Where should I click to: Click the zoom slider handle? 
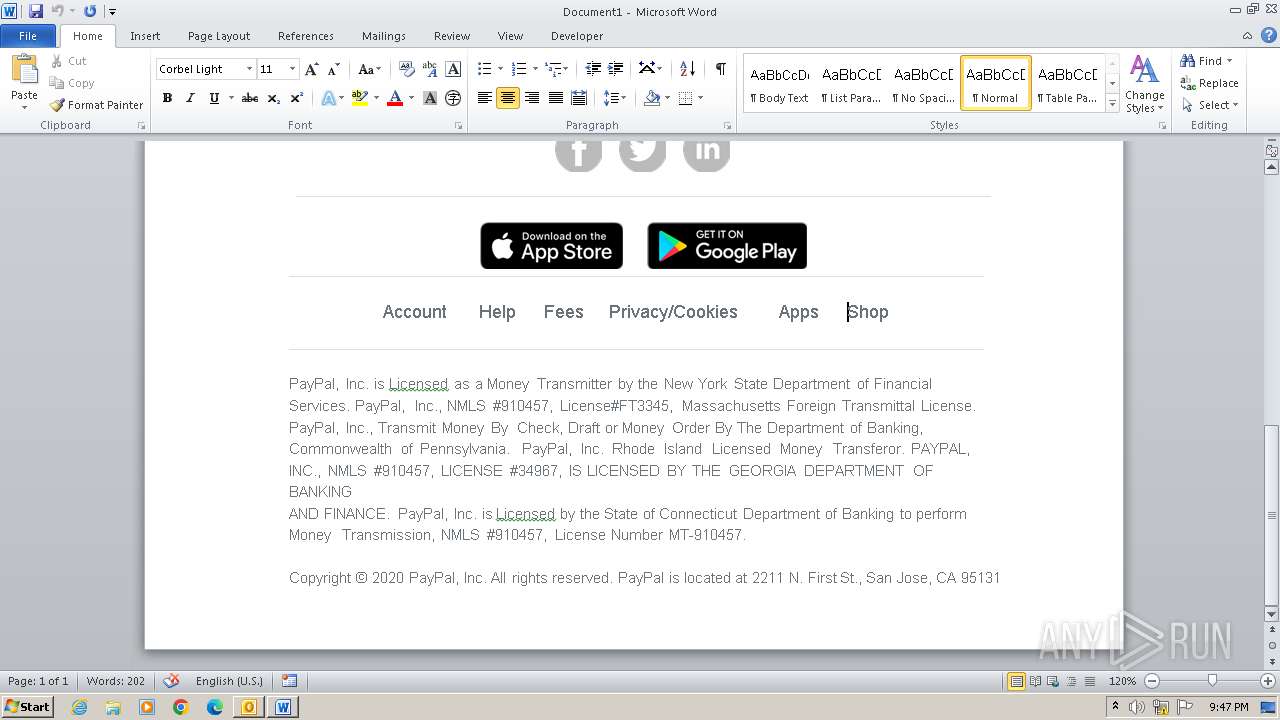1212,681
